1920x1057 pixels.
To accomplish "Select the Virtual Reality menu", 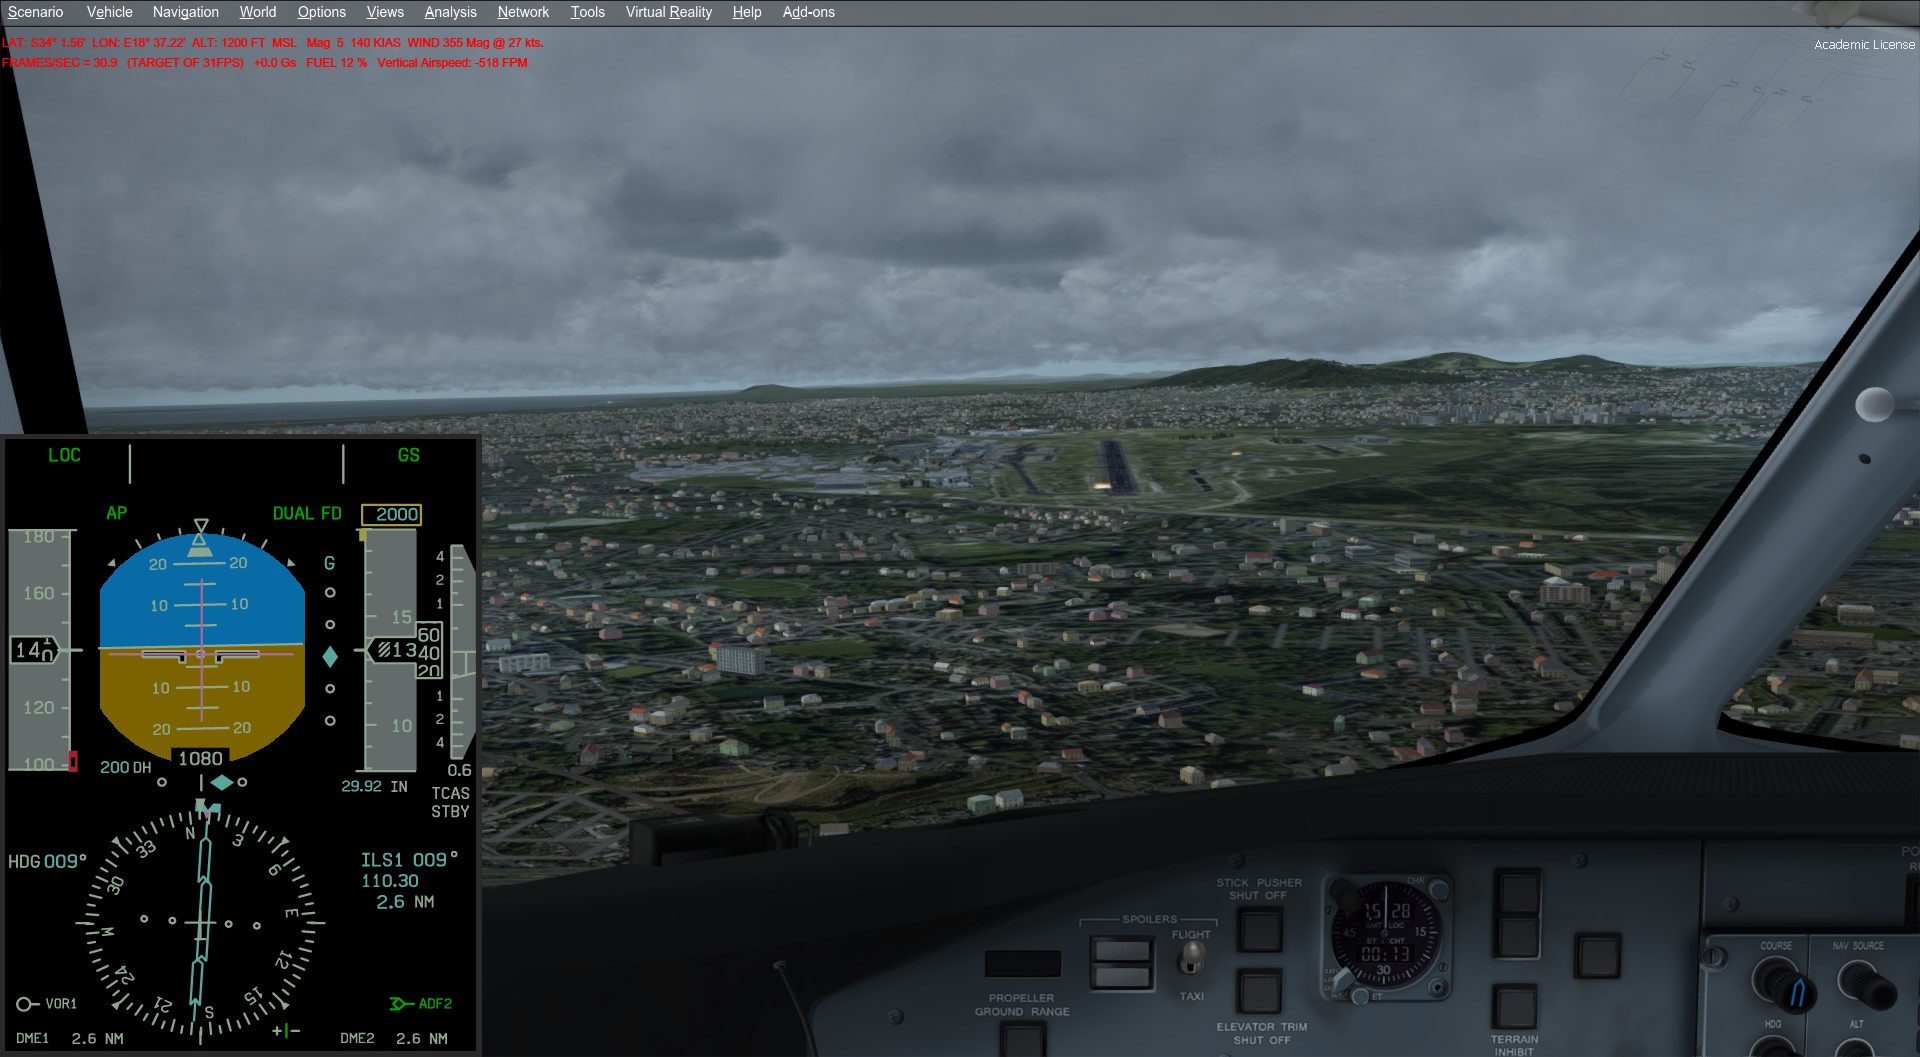I will [x=668, y=12].
